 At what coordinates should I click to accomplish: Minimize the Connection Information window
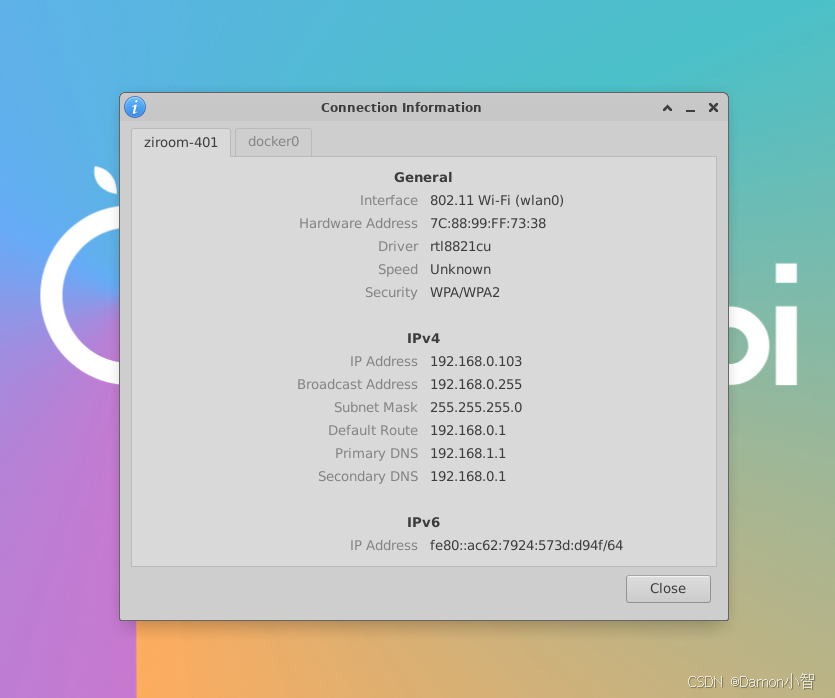pos(690,108)
